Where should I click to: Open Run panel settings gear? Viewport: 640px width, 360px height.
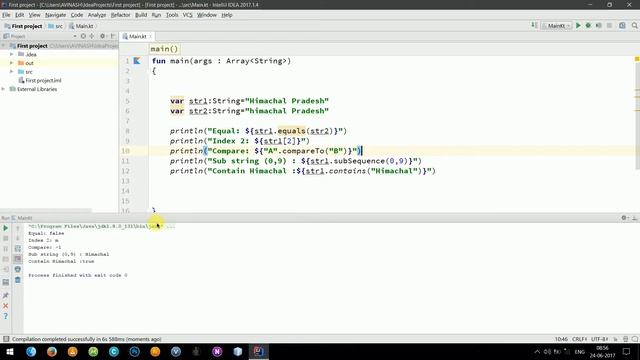tap(624, 218)
